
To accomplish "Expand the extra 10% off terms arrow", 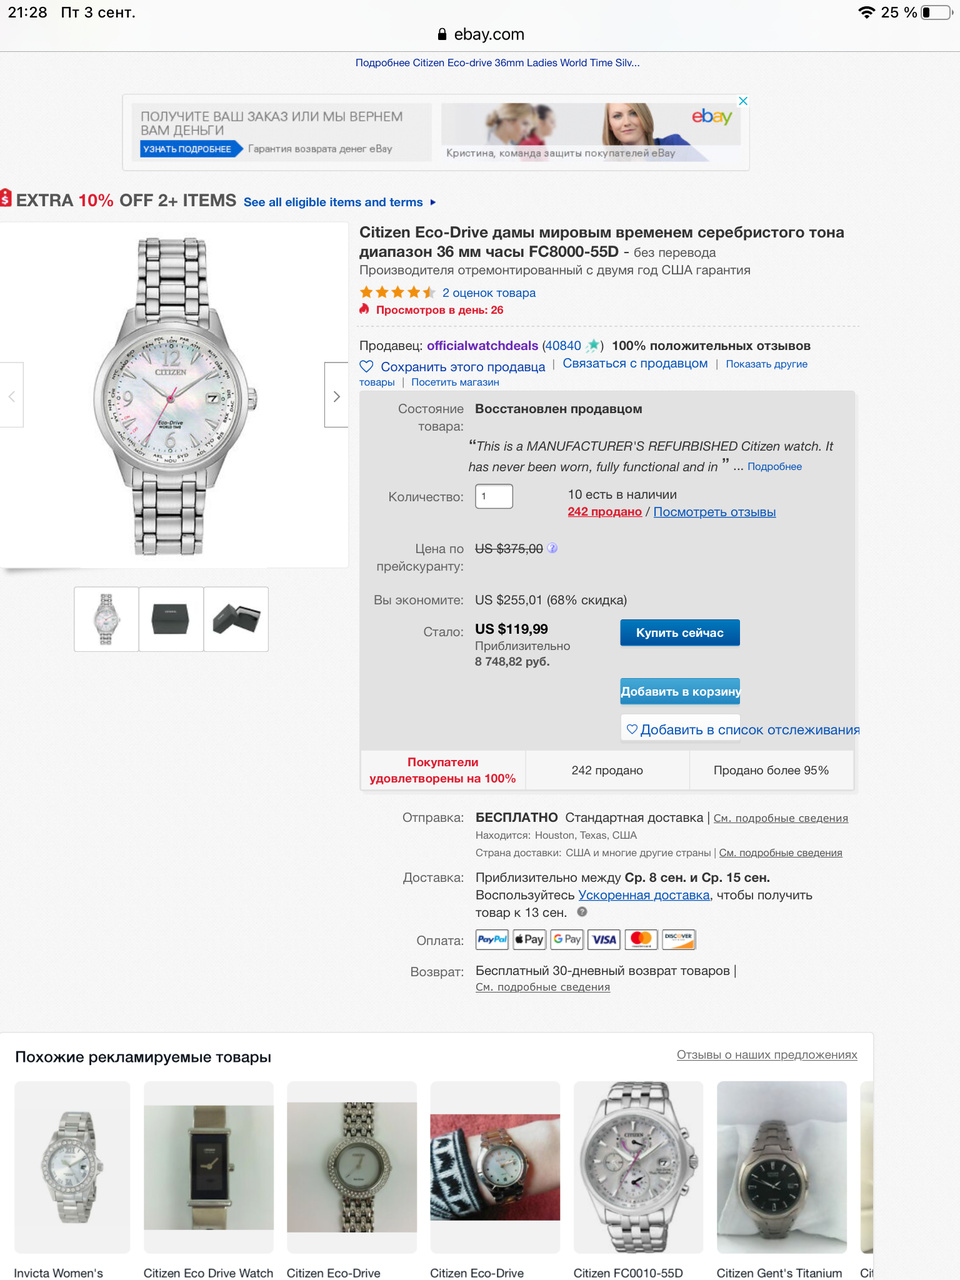I will click(432, 202).
